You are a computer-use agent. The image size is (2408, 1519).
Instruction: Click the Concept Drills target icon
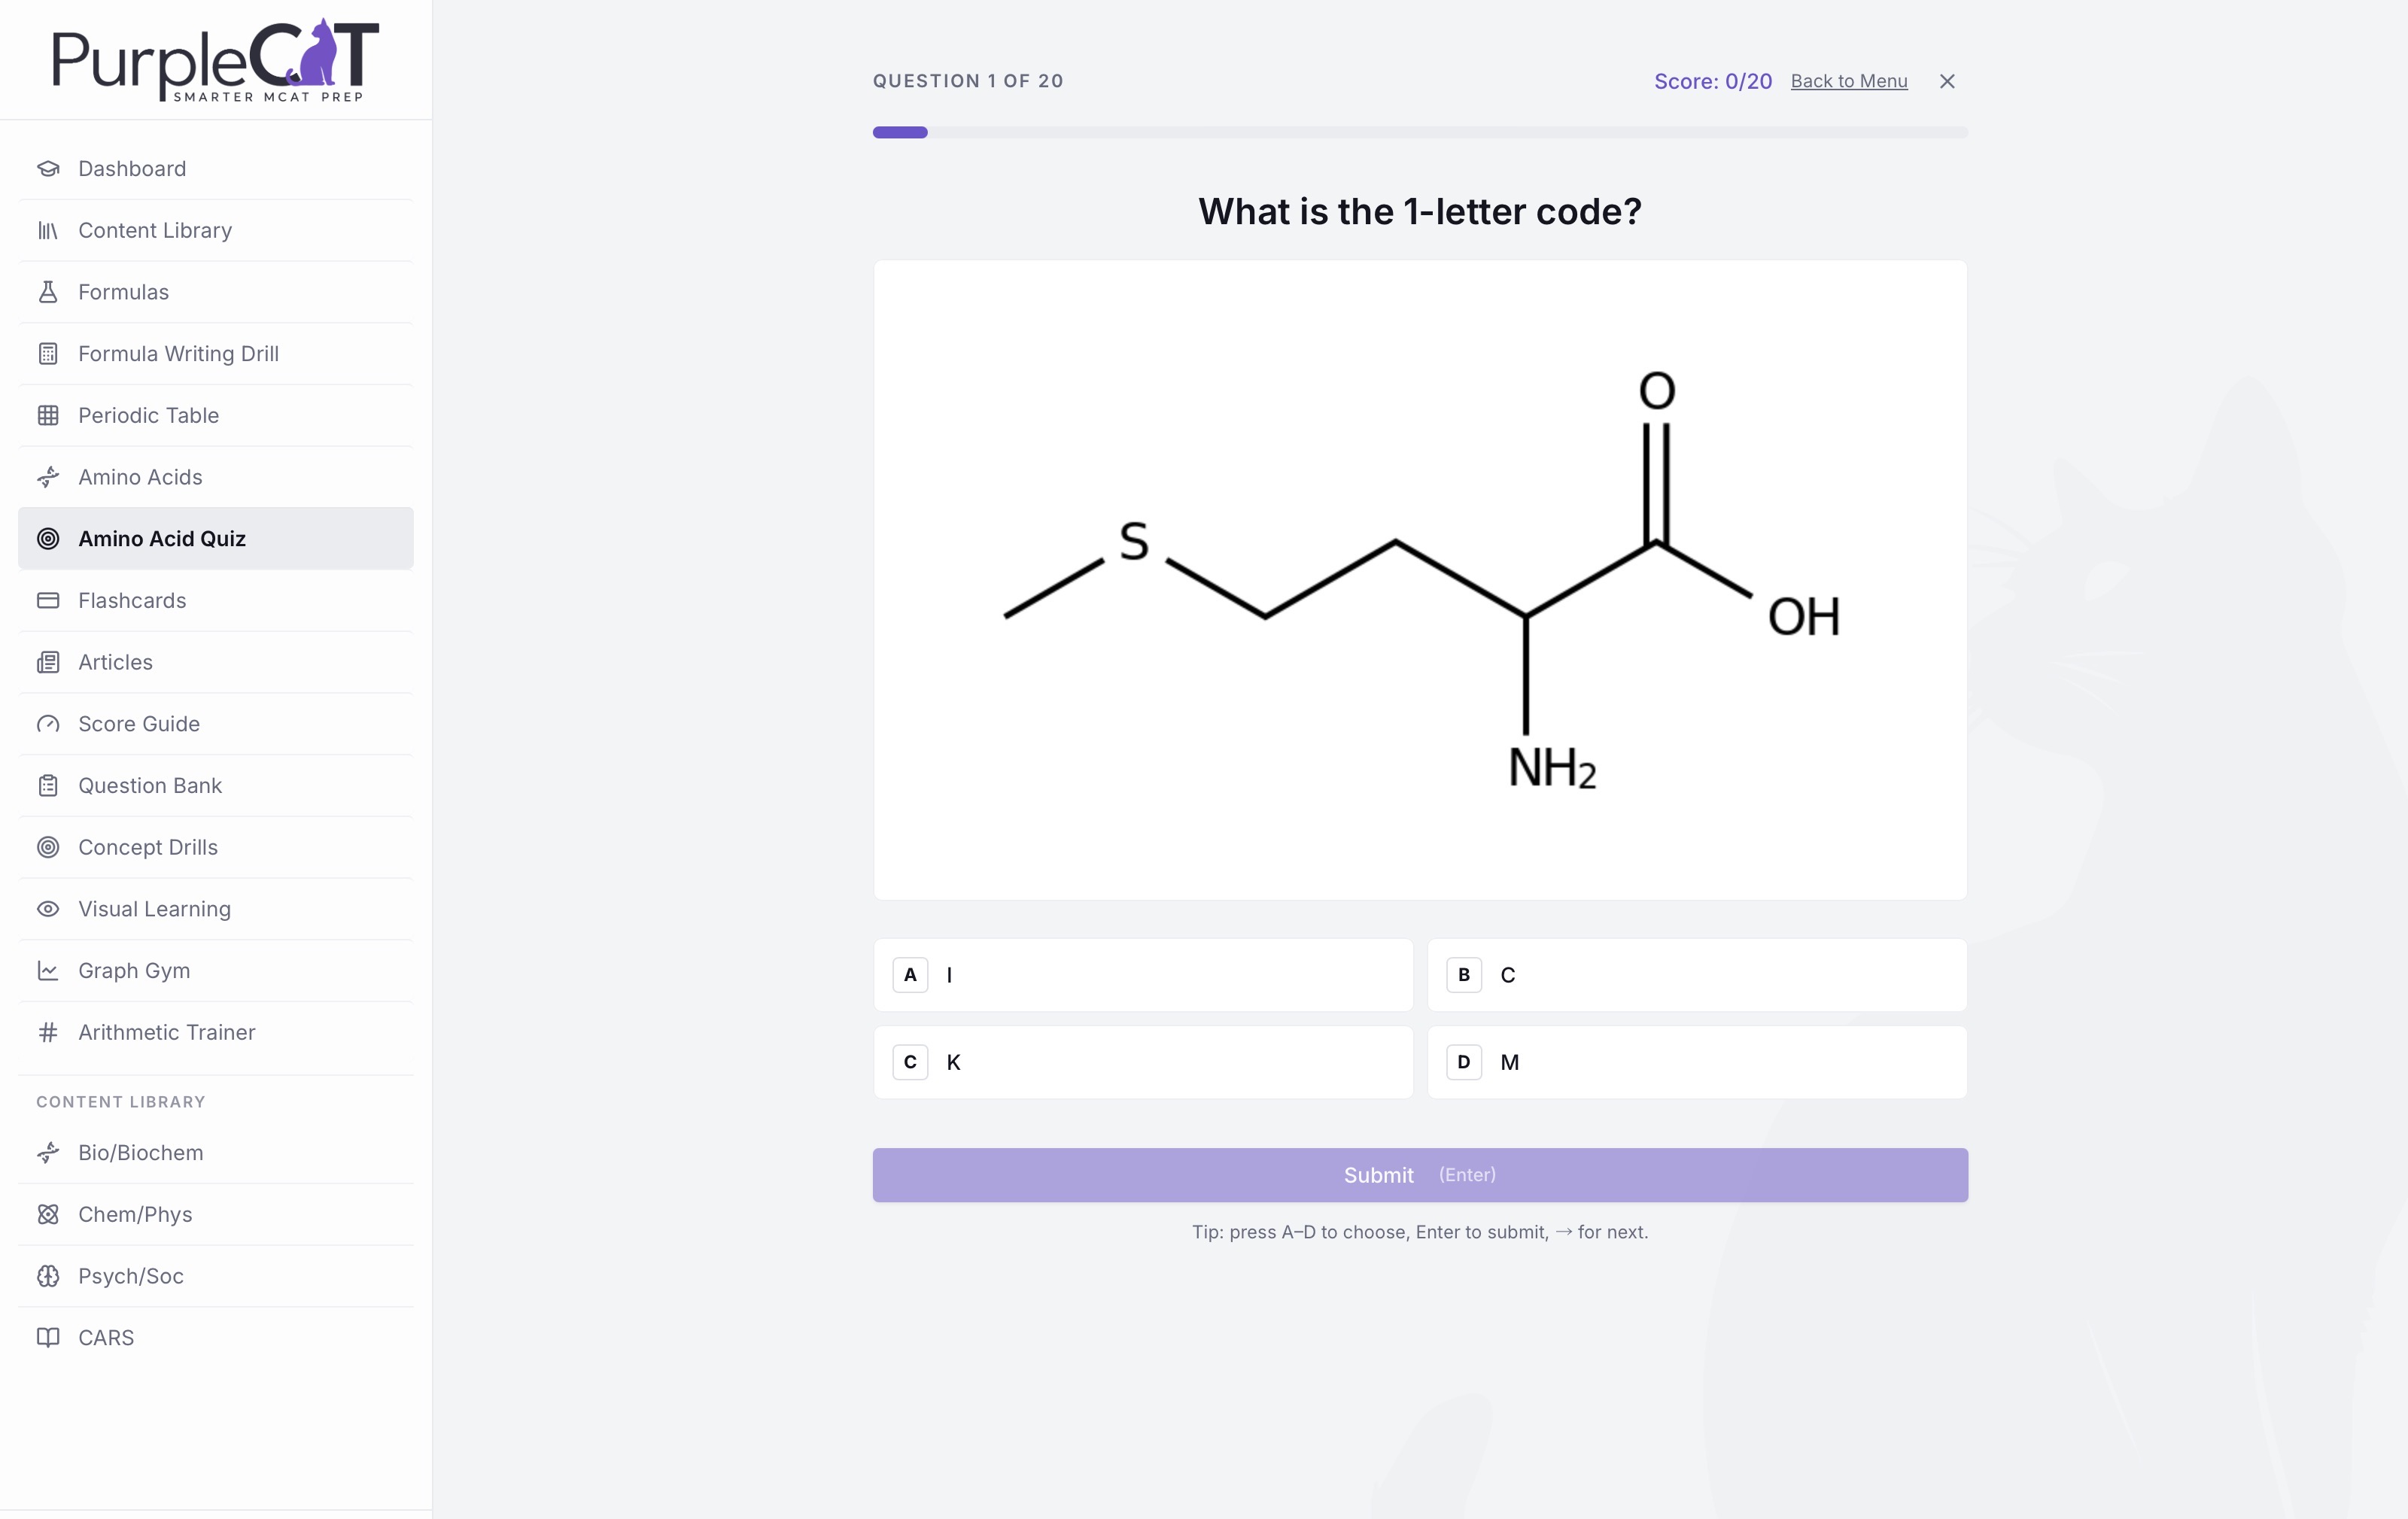click(48, 847)
